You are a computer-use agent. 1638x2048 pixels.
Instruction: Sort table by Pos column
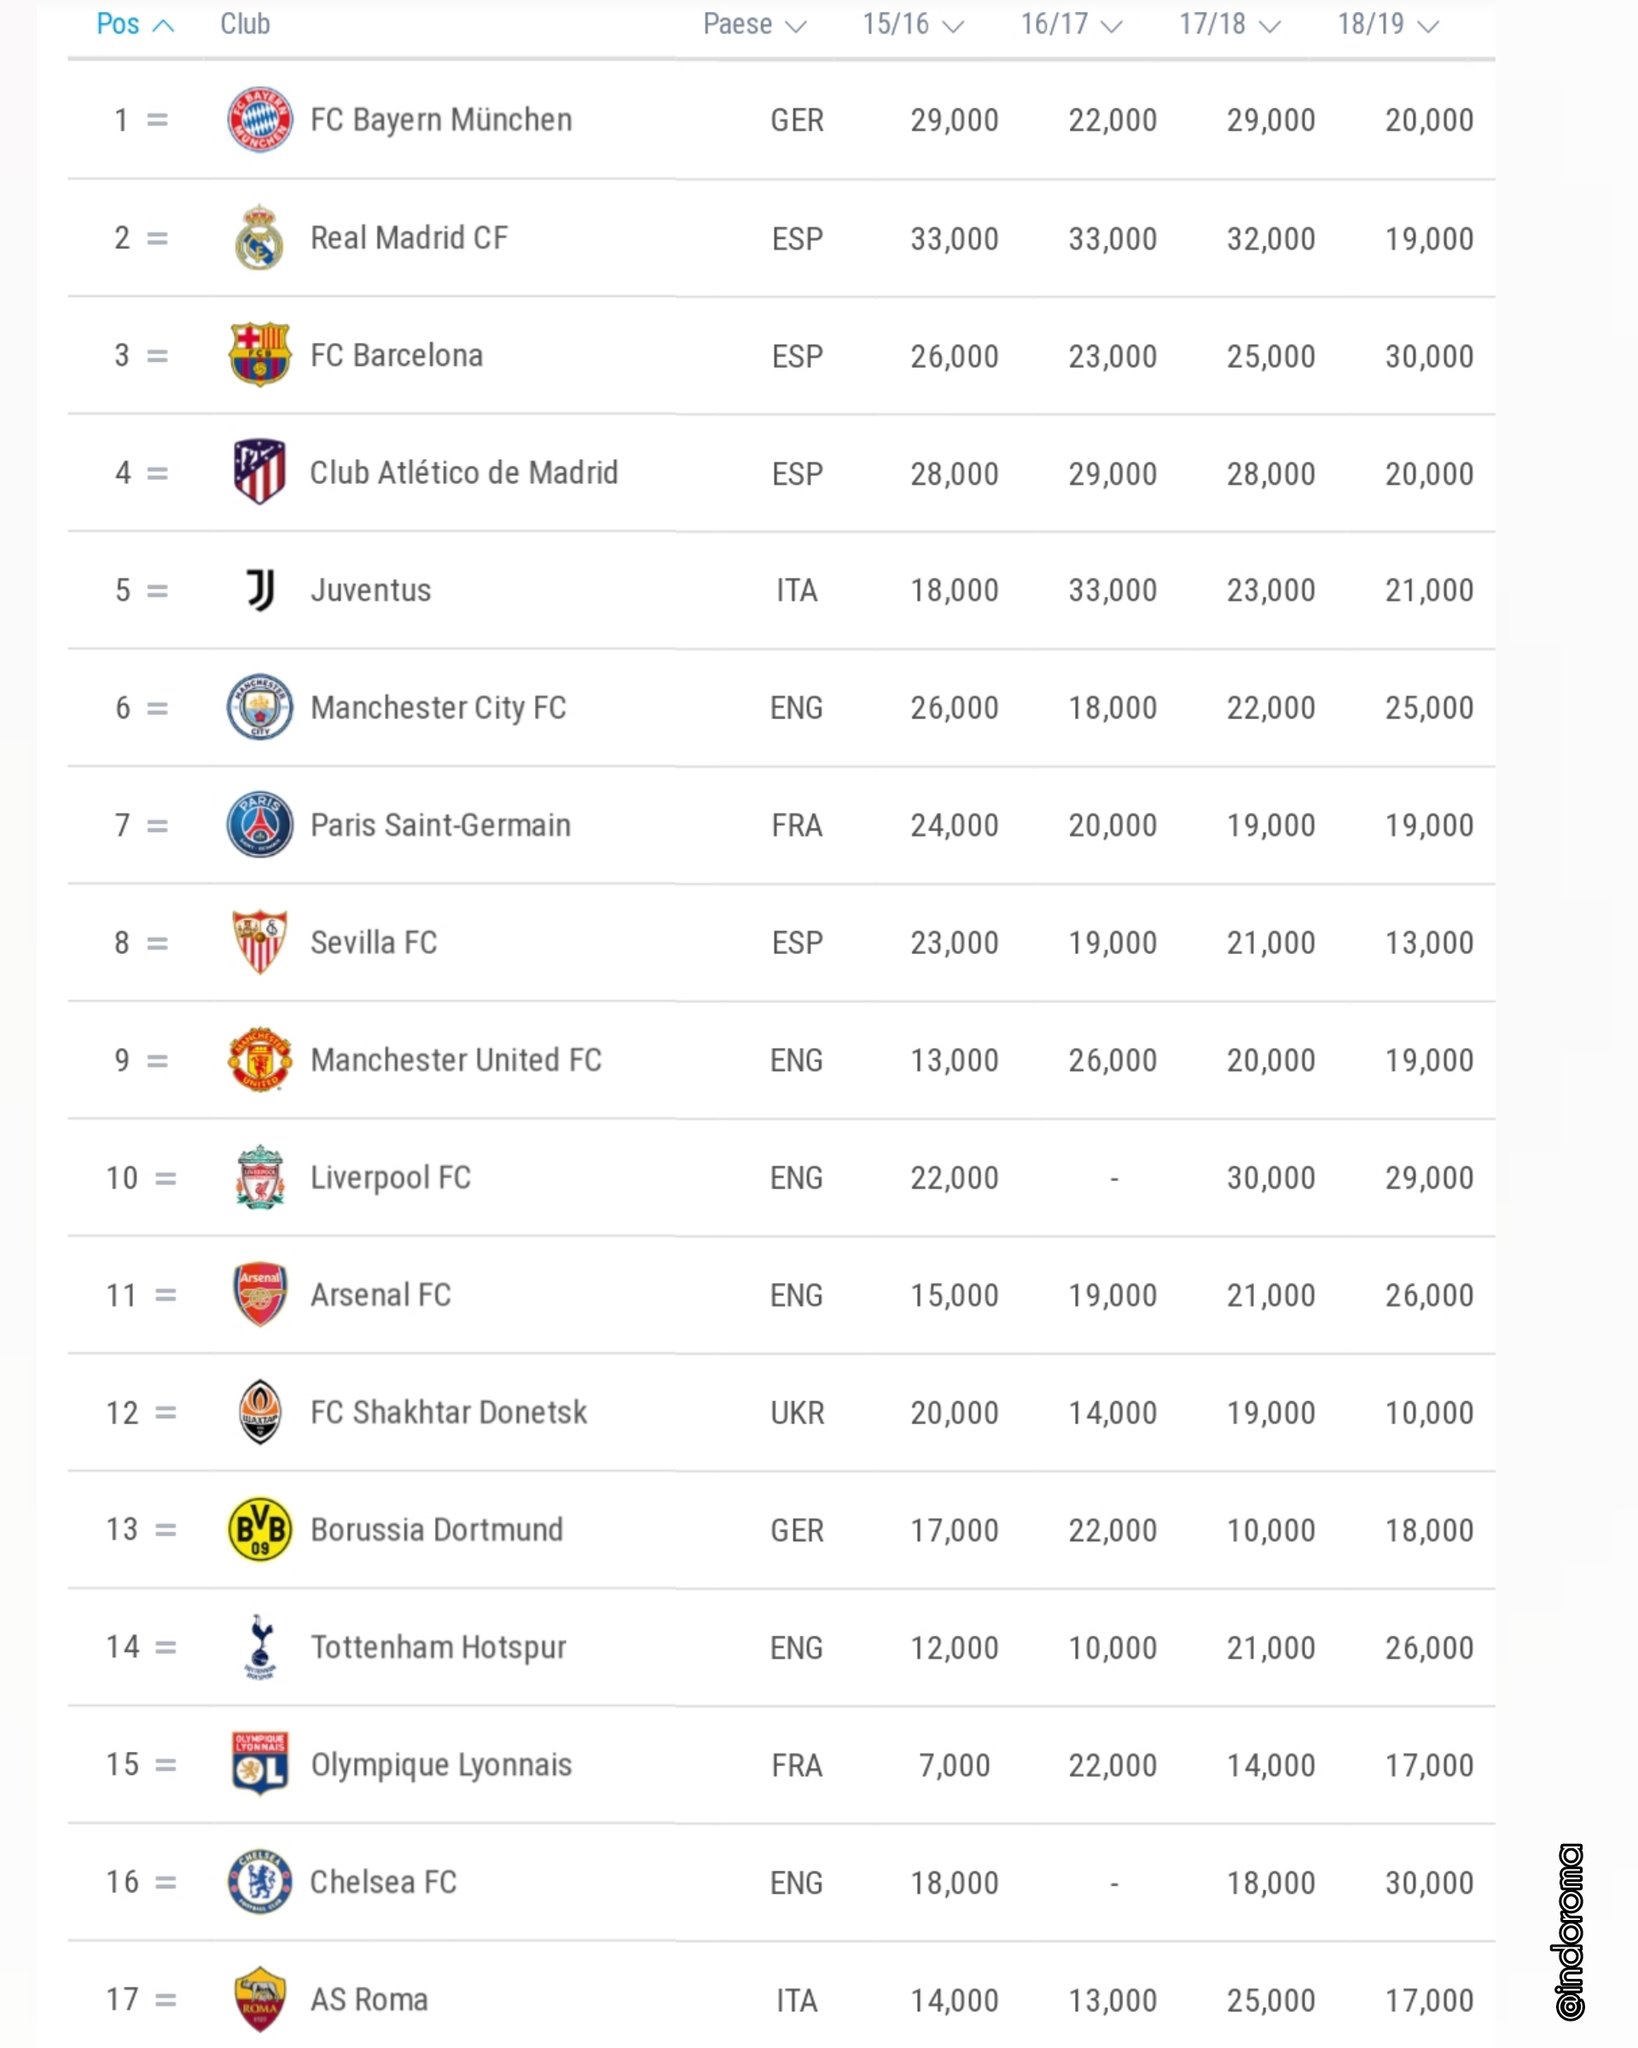(134, 24)
